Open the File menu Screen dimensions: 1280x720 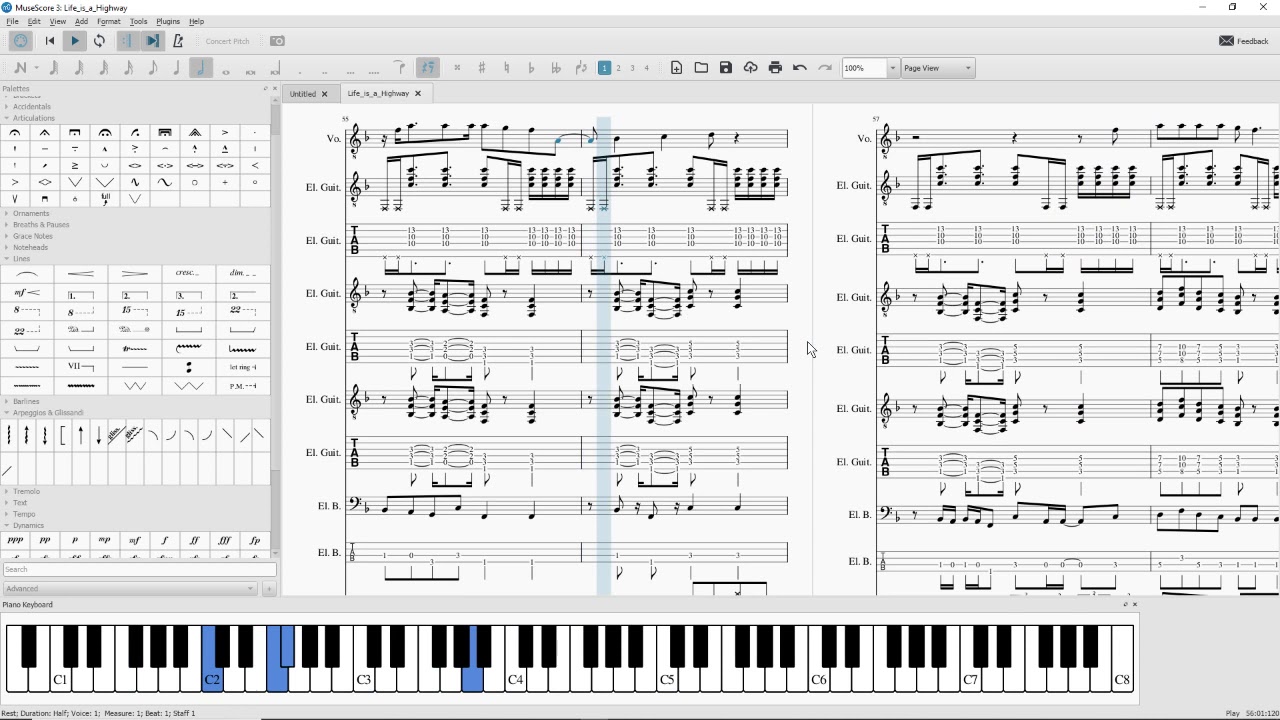(x=12, y=21)
